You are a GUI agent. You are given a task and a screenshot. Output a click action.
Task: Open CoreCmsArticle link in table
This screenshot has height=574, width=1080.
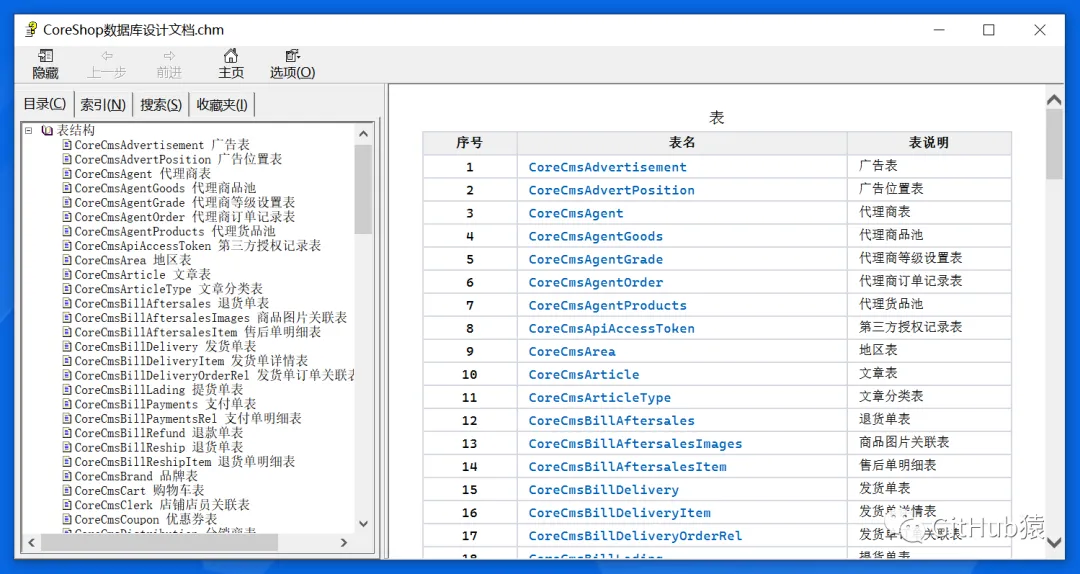click(584, 375)
